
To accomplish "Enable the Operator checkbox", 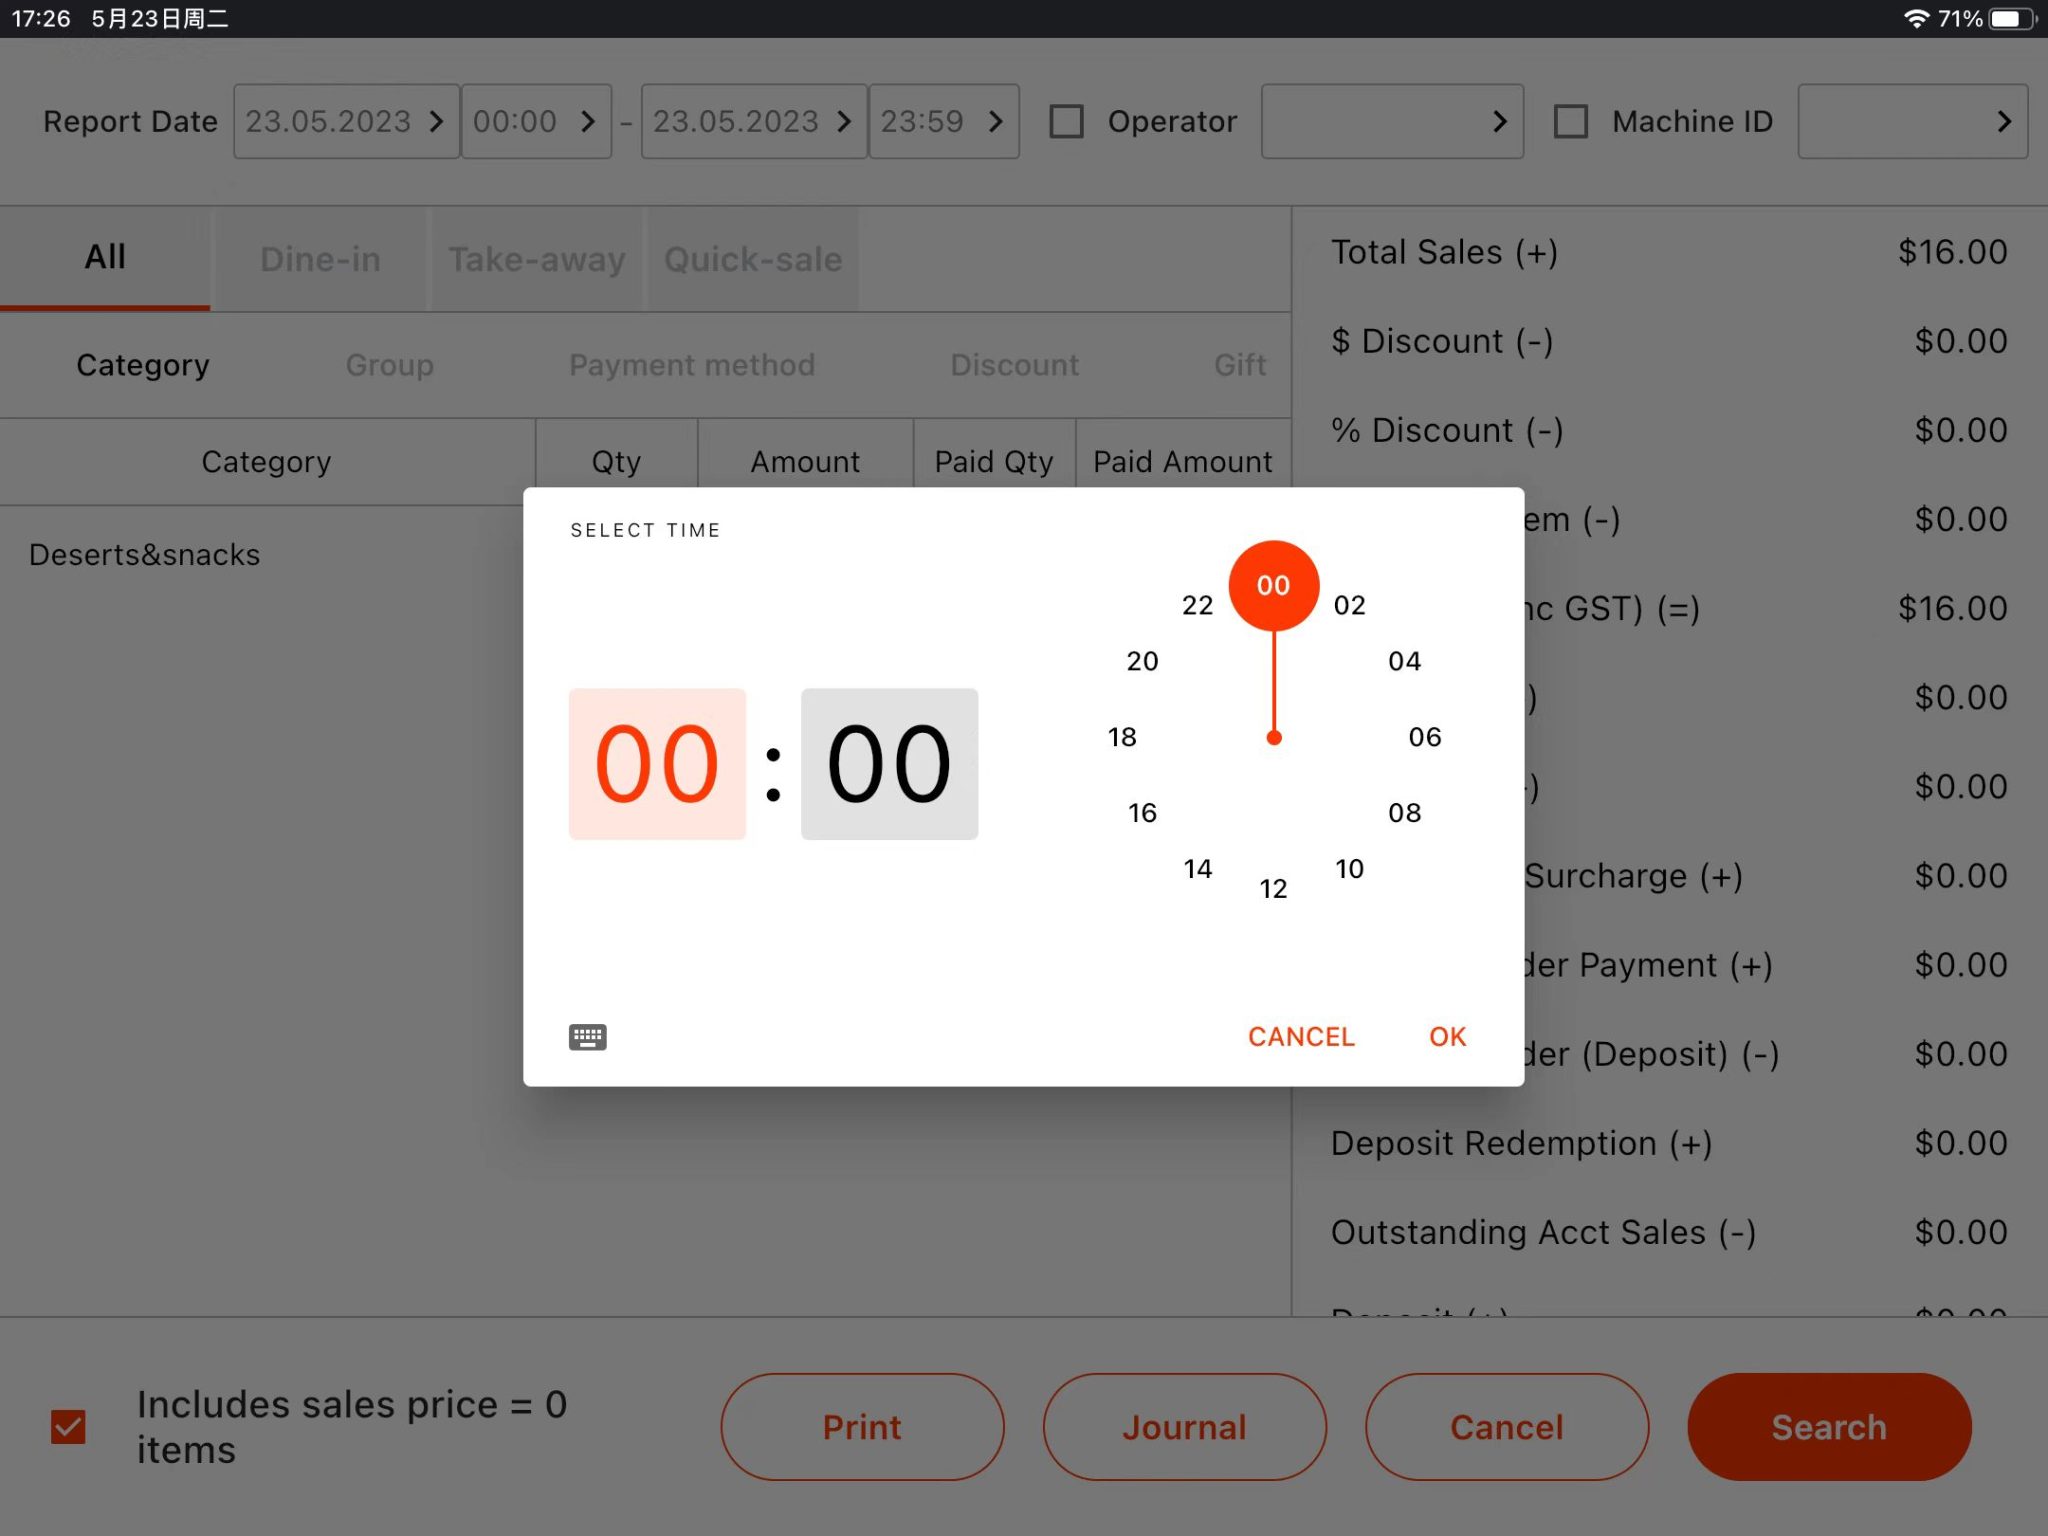I will pyautogui.click(x=1066, y=121).
